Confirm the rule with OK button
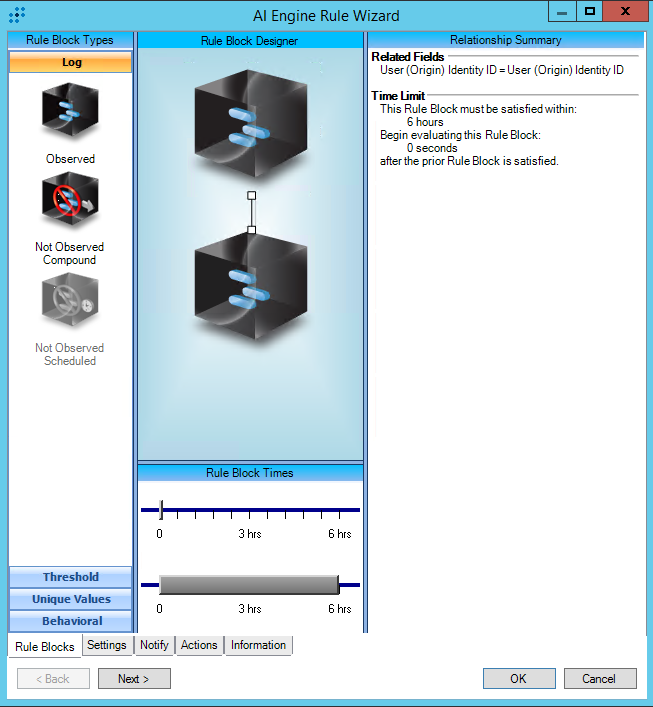The width and height of the screenshot is (653, 707). pos(518,679)
